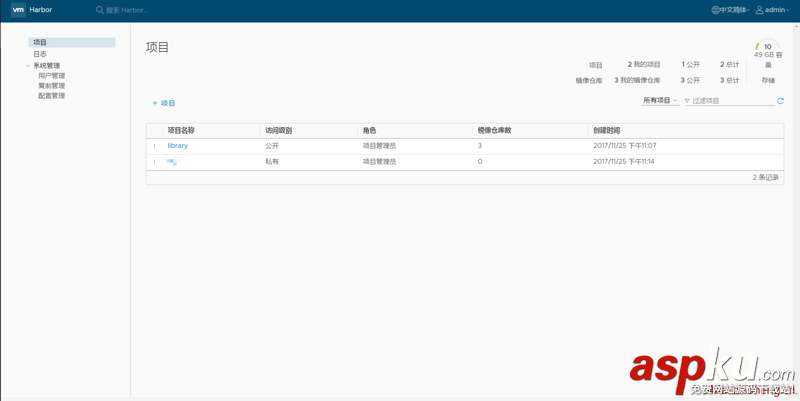Click the 3 我的镜像仓库 statistic

point(637,80)
